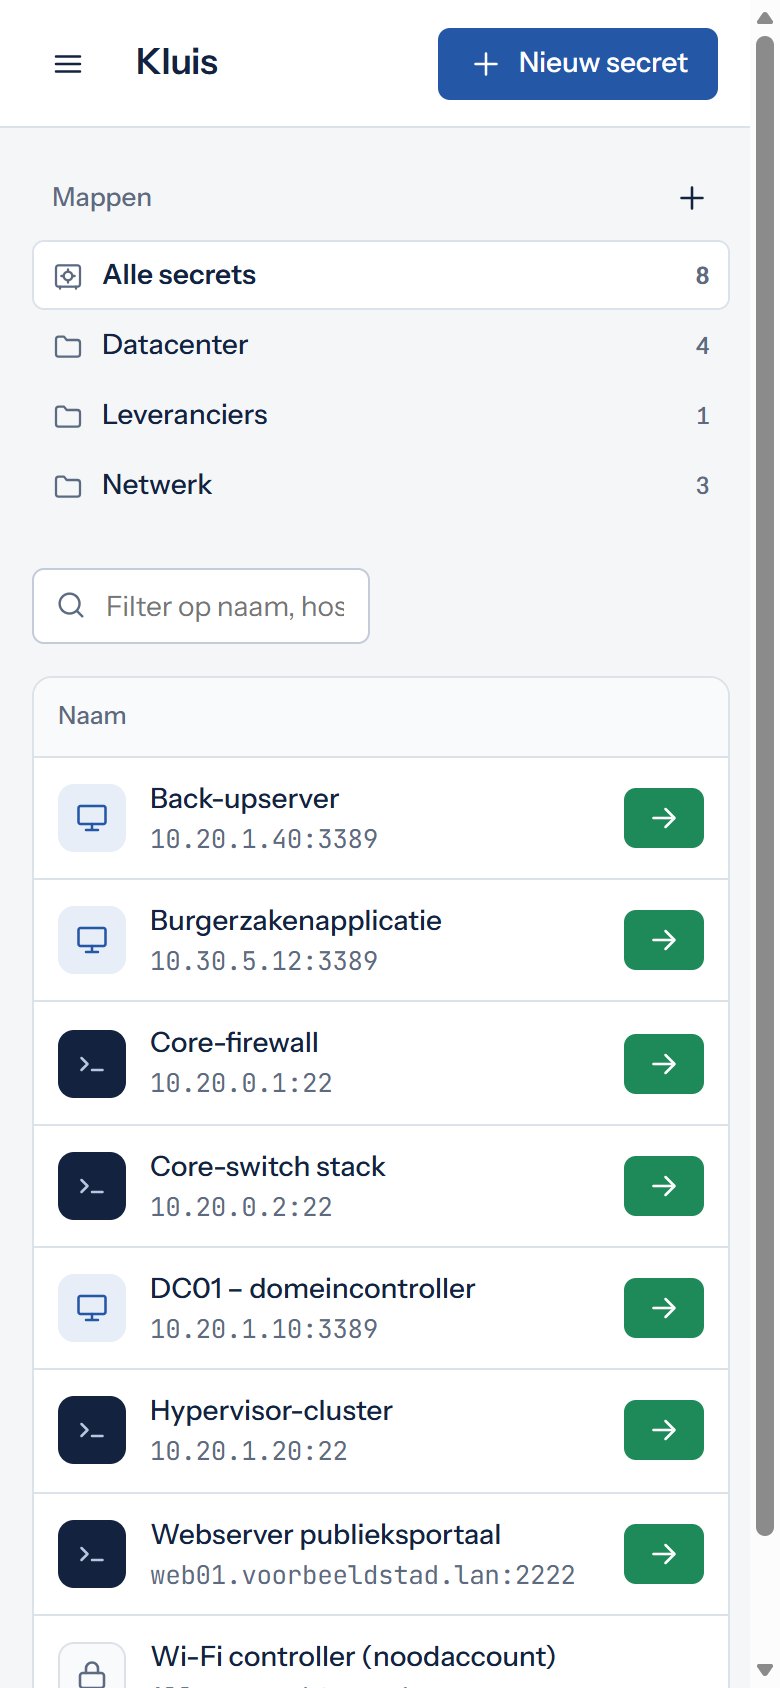Connect to Webserver publieksportaal via arrow
Viewport: 780px width, 1688px height.
(664, 1554)
